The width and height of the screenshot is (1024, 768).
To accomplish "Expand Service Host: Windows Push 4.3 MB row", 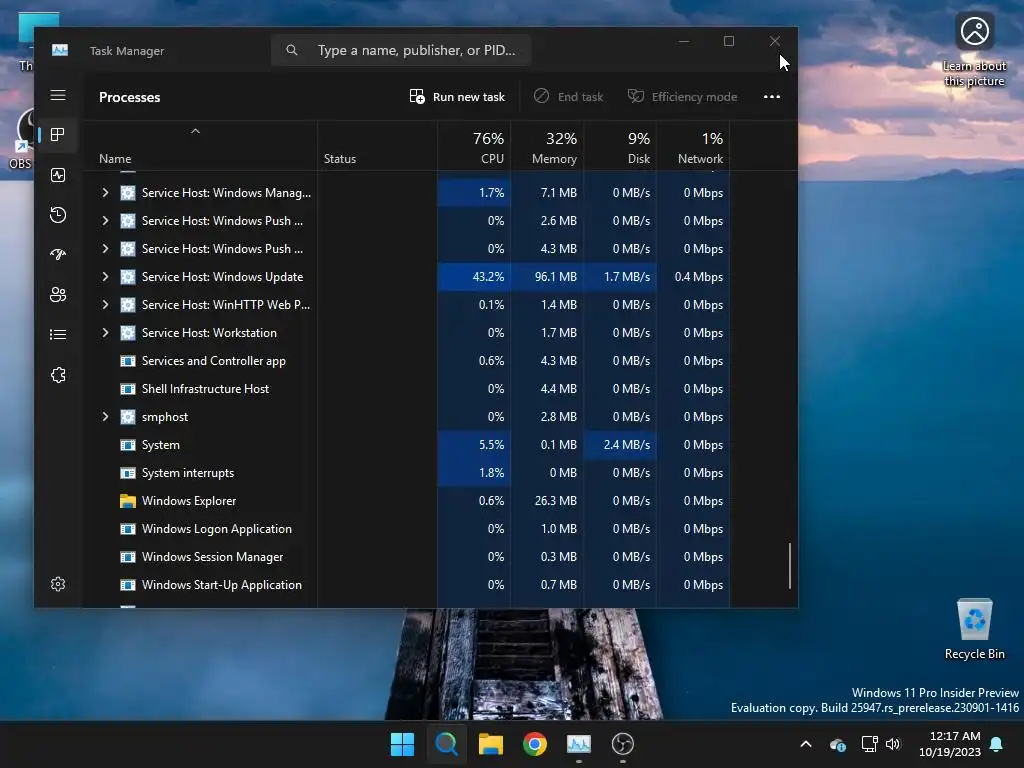I will coord(105,249).
